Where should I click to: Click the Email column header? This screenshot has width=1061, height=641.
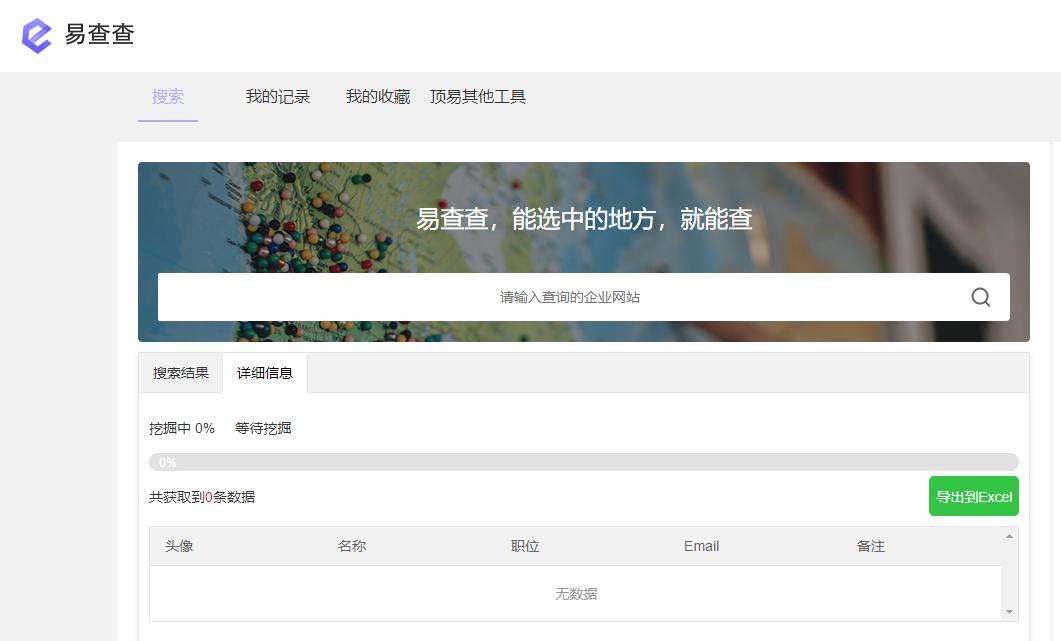(701, 545)
